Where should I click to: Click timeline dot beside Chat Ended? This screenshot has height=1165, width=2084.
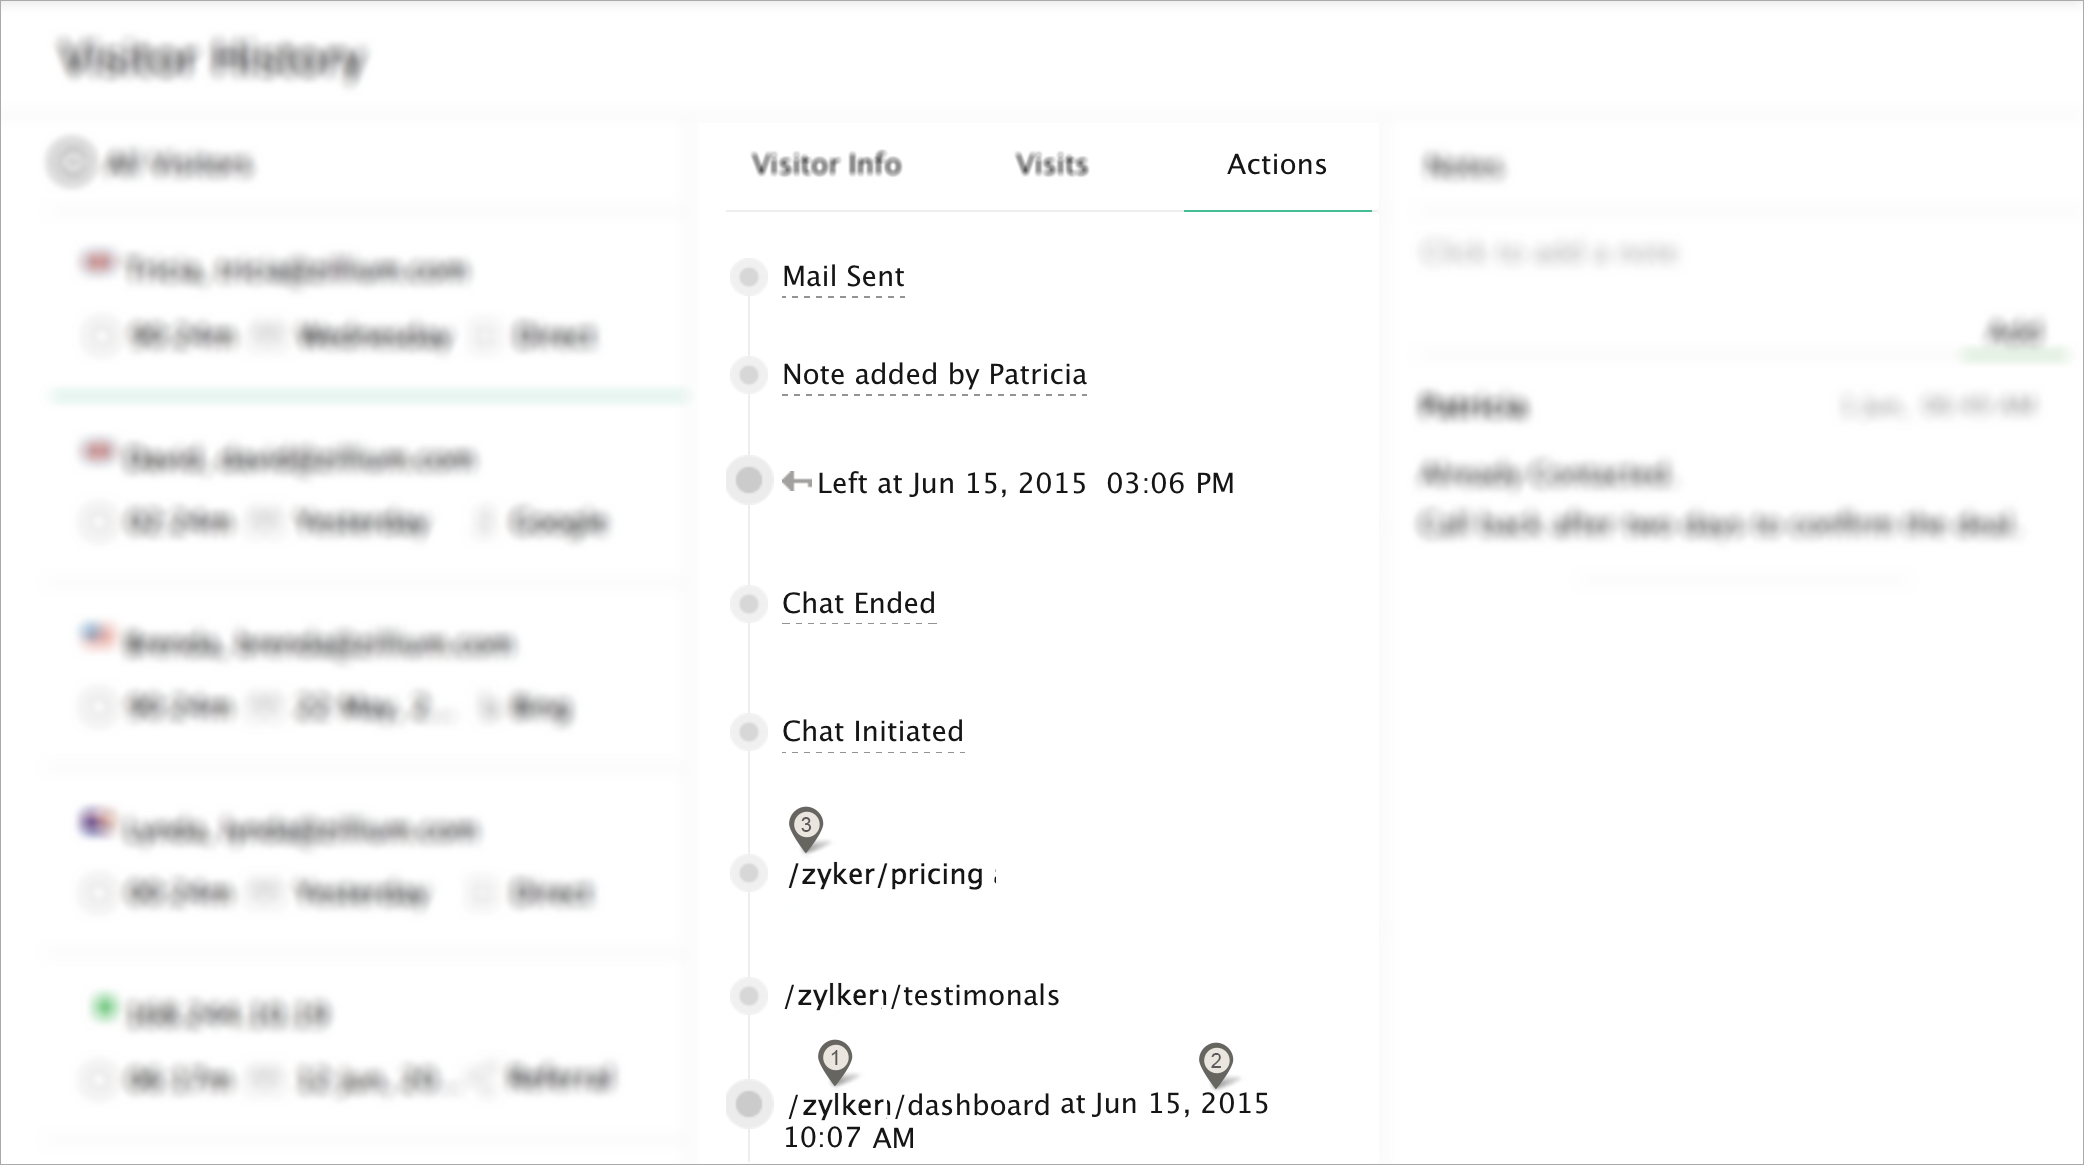pyautogui.click(x=748, y=604)
